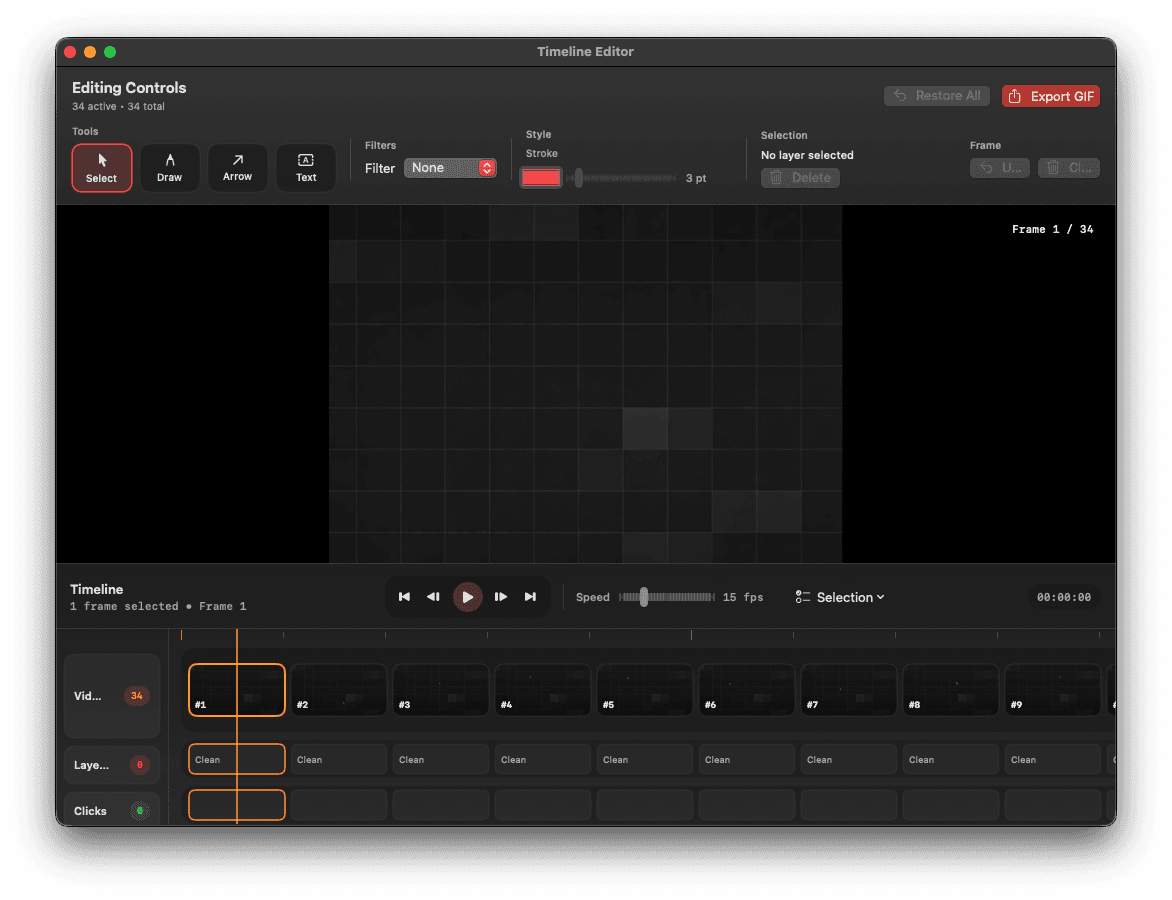Click the Speed slider handle
Viewport: 1172px width, 900px height.
click(644, 596)
